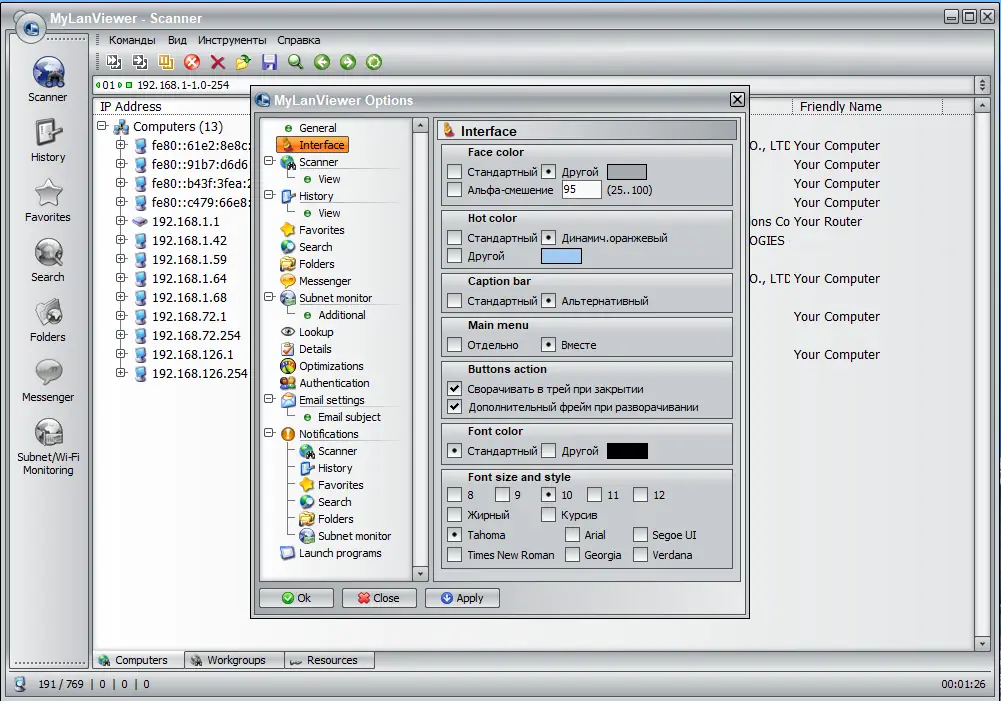Image resolution: width=1001 pixels, height=701 pixels.
Task: Open the Инструменты menu
Action: 232,40
